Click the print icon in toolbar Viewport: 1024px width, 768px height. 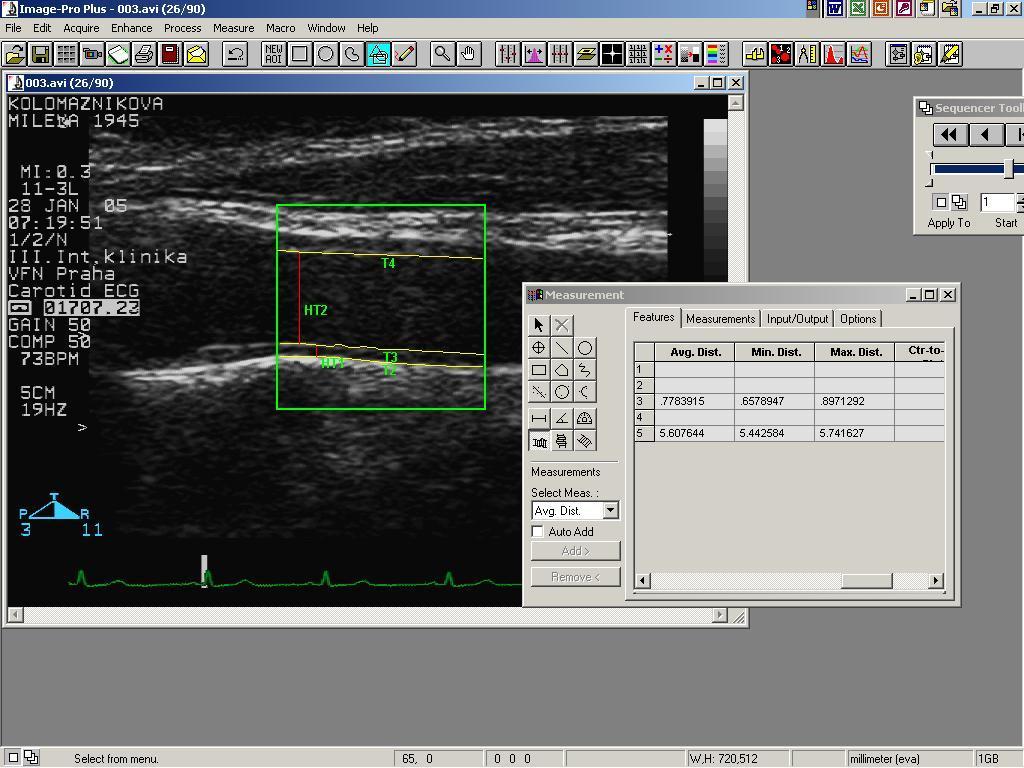pos(144,54)
